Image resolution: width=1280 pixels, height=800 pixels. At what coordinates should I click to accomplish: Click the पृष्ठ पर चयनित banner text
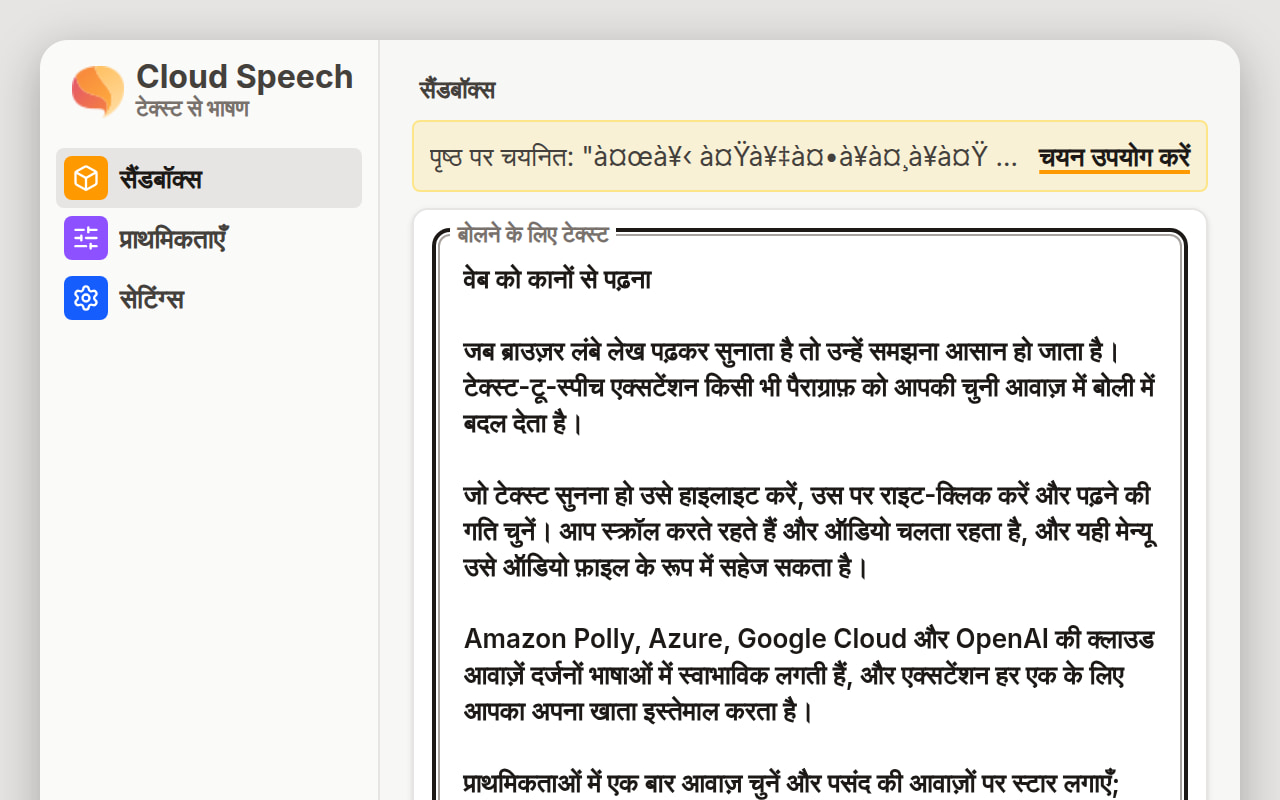pos(724,157)
